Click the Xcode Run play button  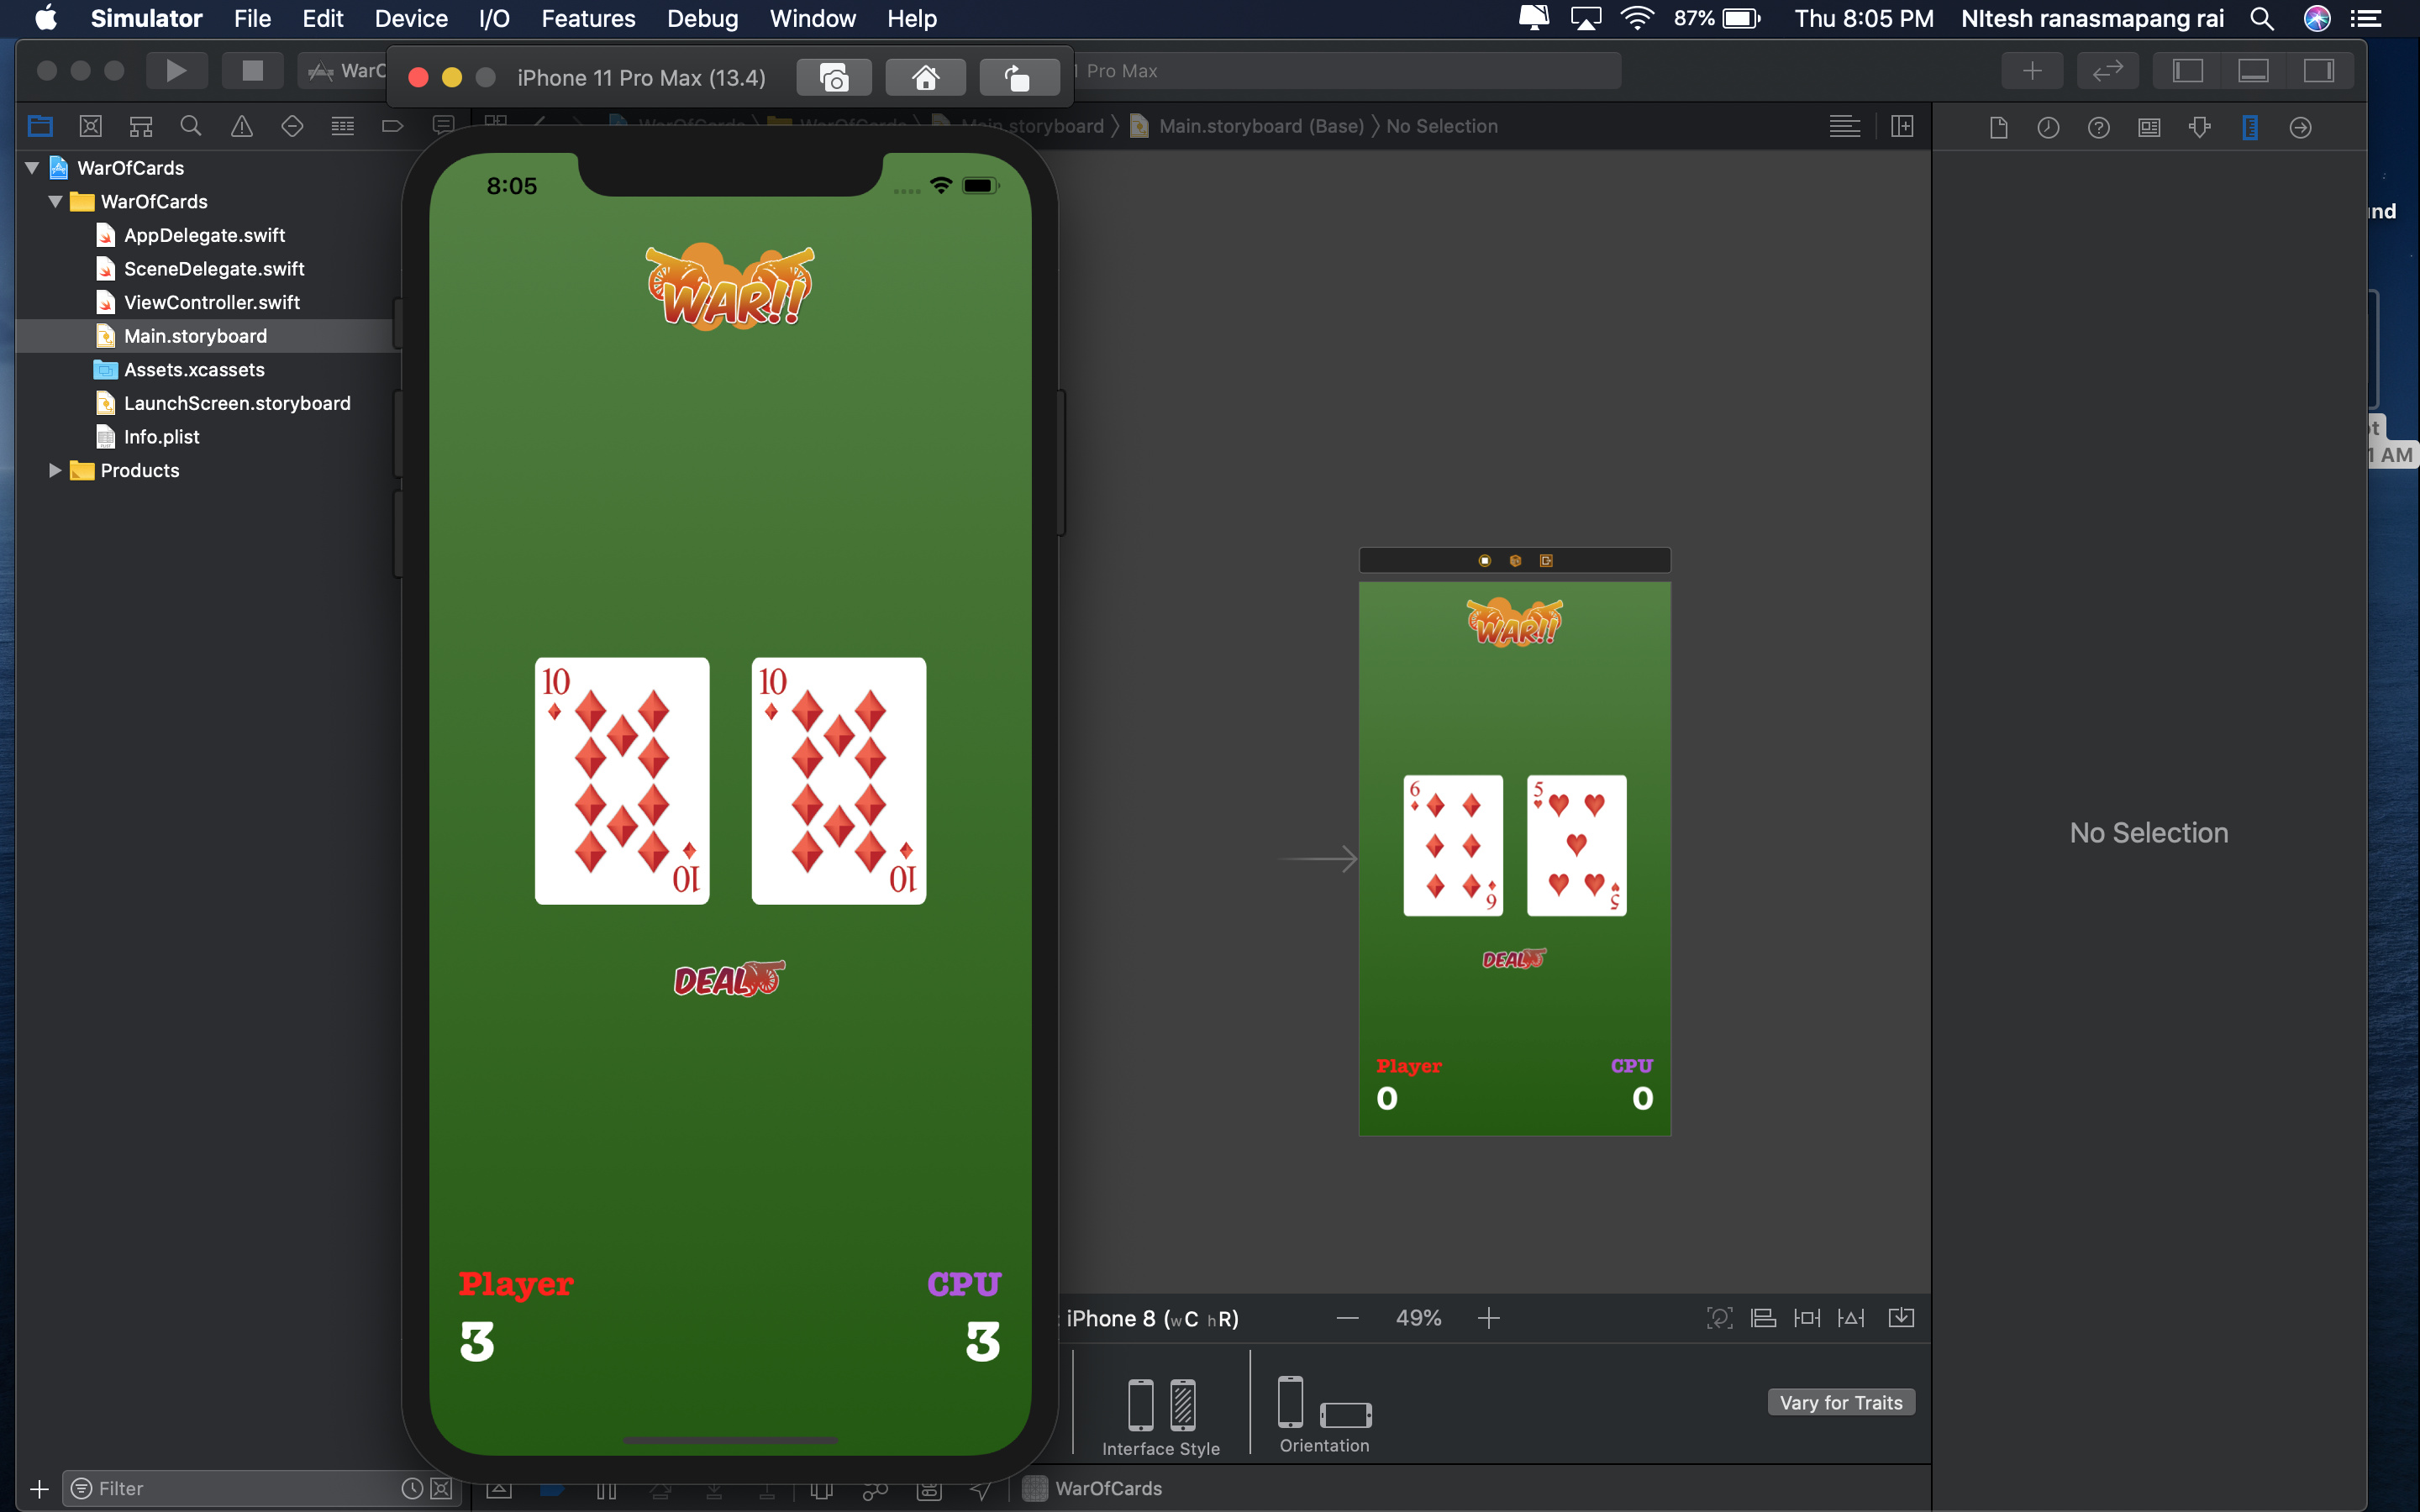tap(176, 71)
